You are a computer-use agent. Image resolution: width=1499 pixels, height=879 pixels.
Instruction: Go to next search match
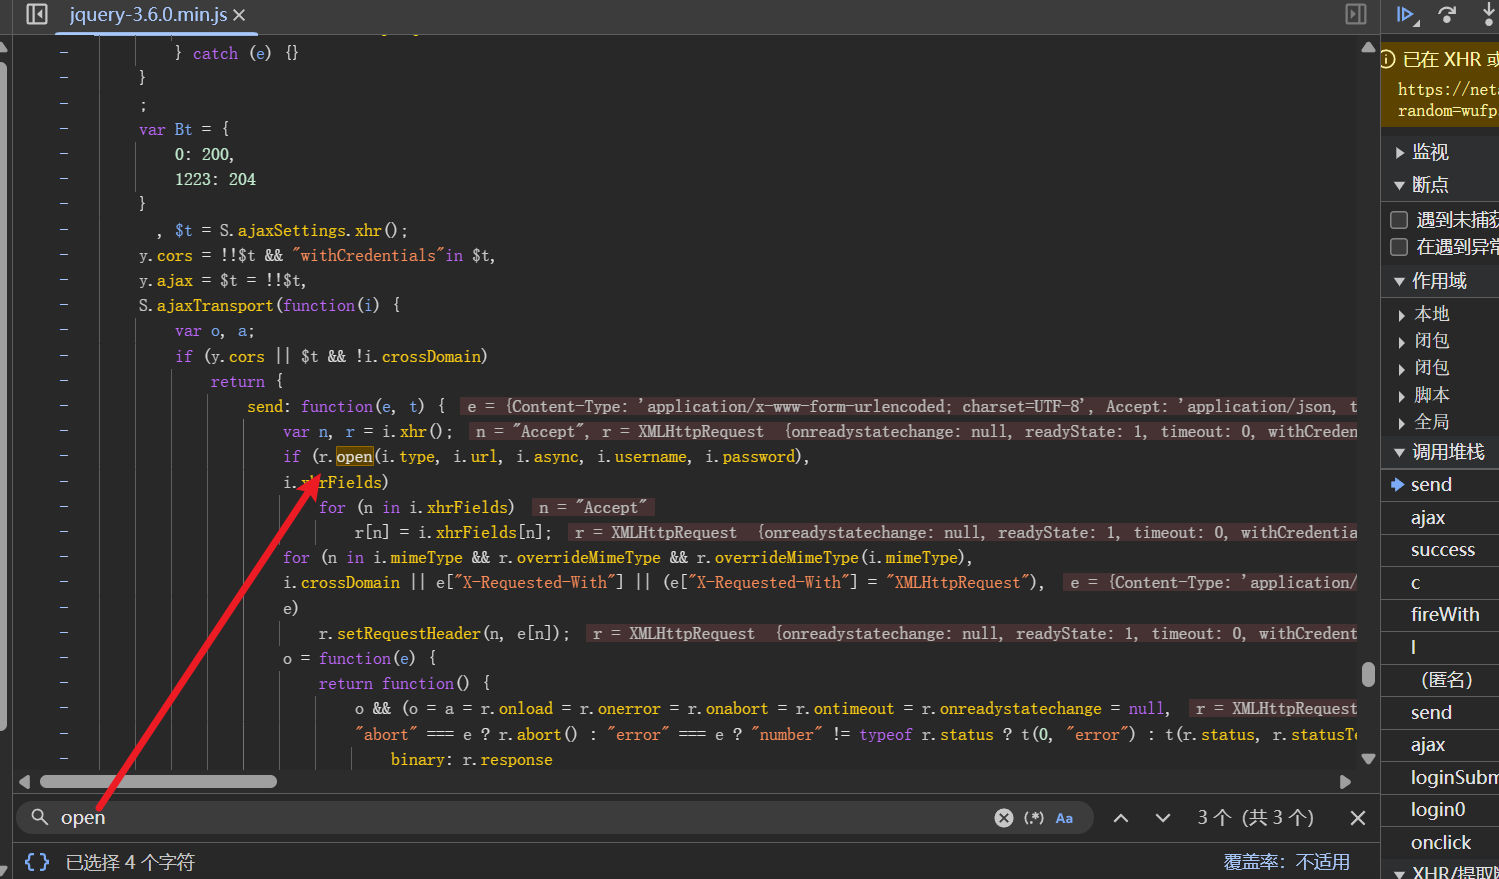coord(1162,818)
